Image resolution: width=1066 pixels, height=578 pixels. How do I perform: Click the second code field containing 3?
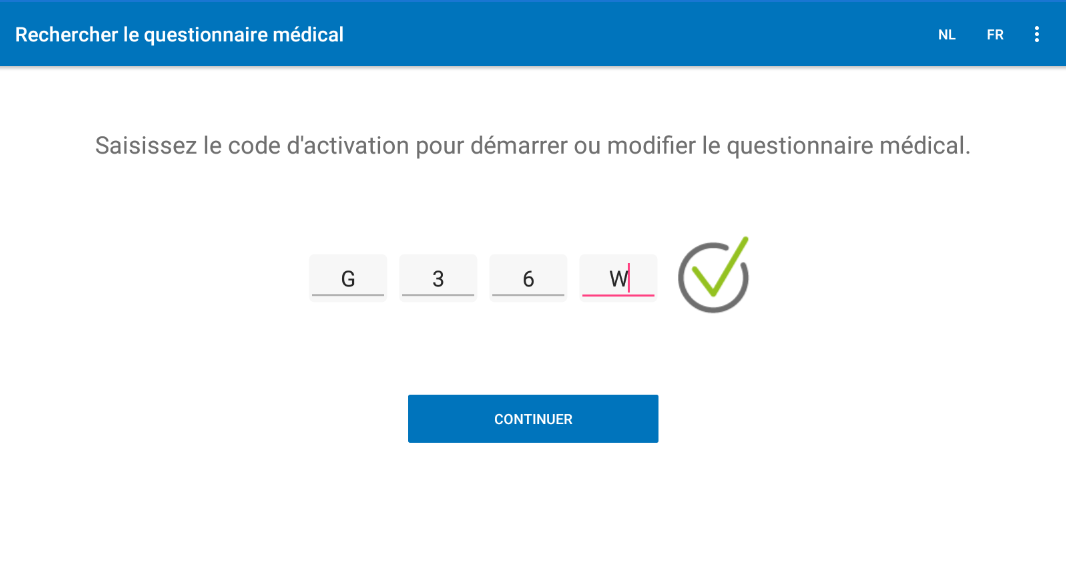(438, 277)
